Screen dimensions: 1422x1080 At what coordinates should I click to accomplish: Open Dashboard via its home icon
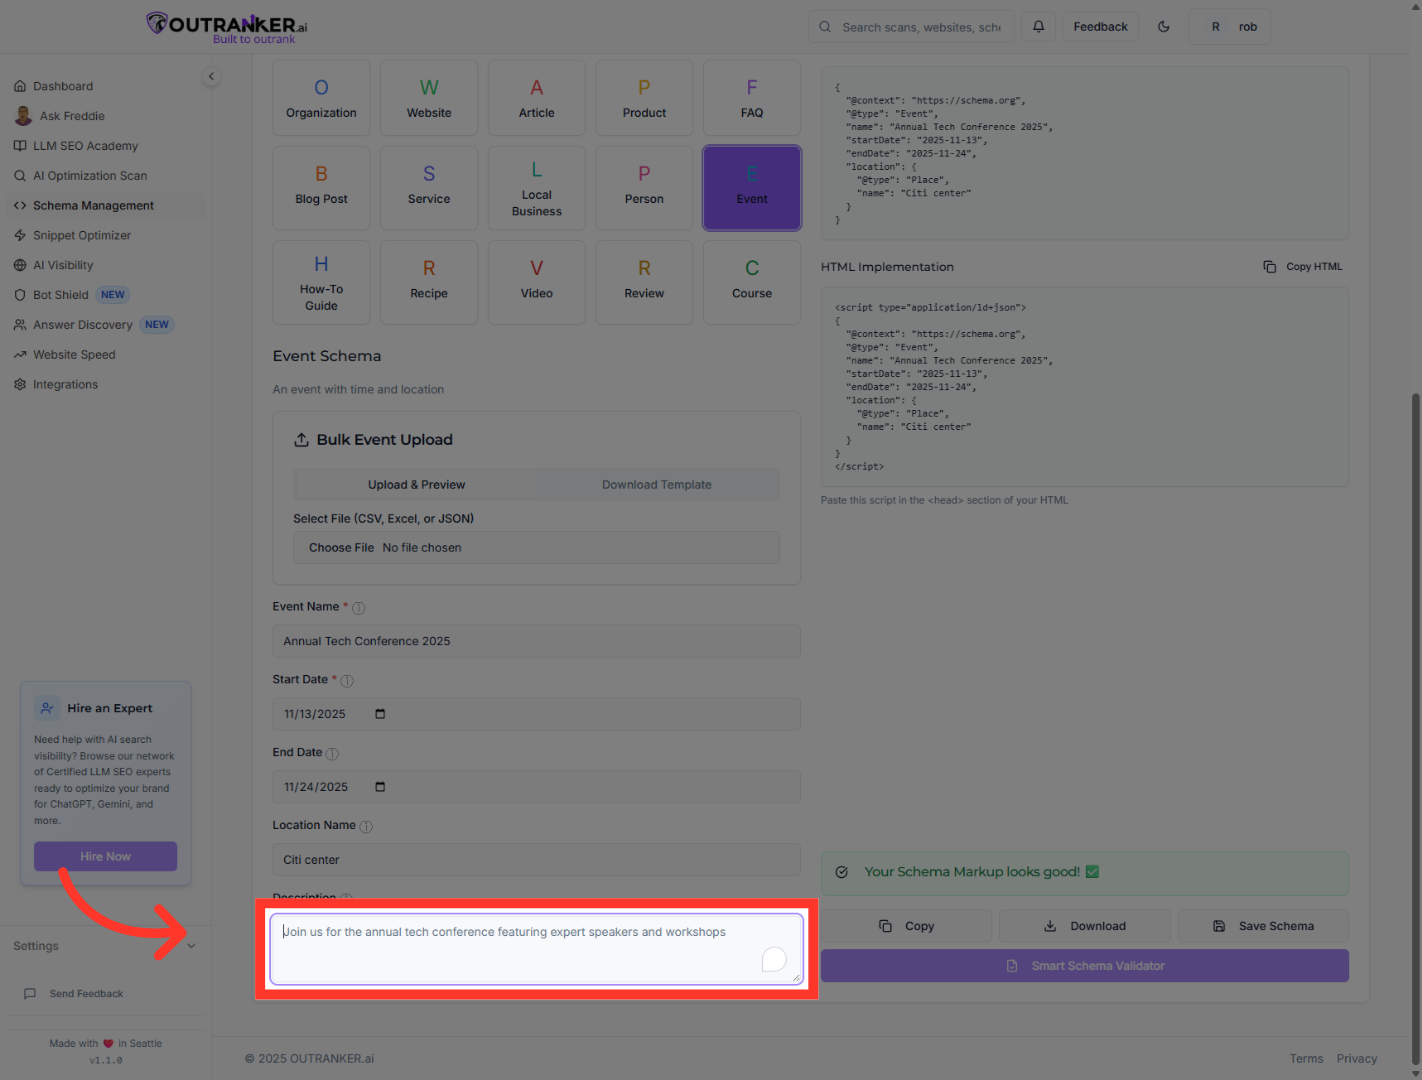20,86
